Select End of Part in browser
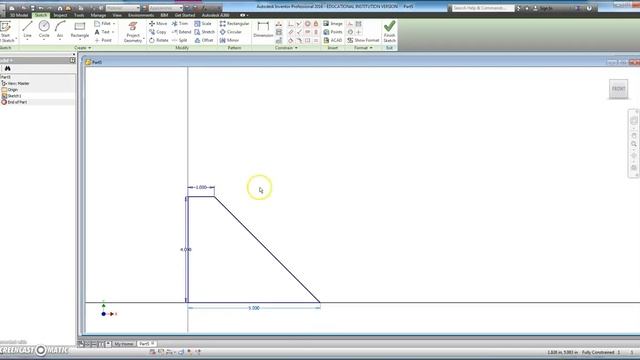 [14, 102]
